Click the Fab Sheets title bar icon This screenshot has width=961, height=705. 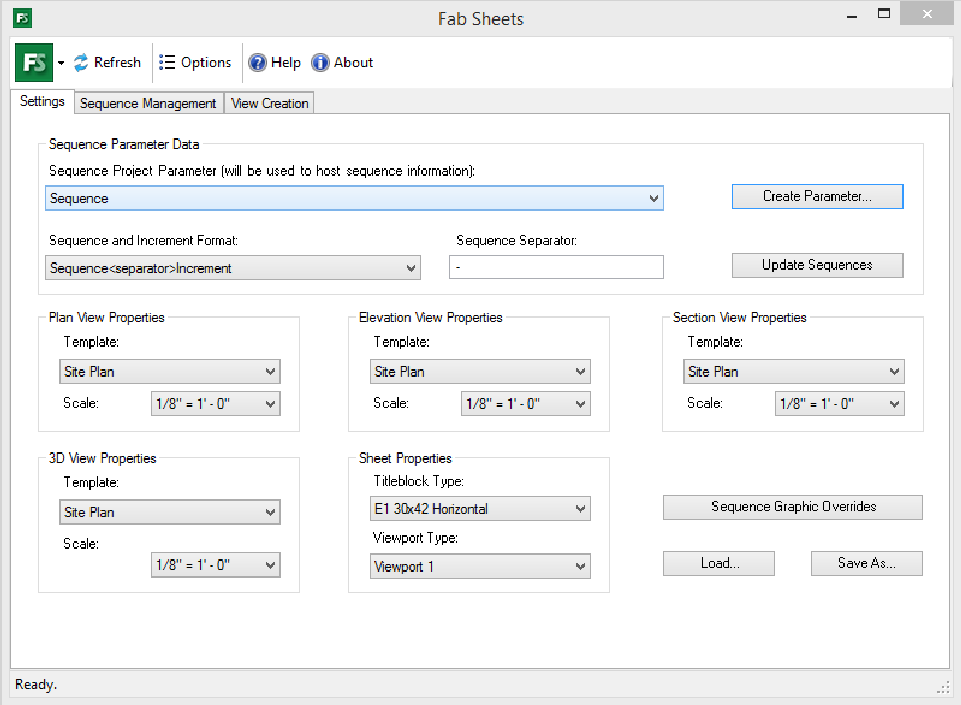[20, 18]
